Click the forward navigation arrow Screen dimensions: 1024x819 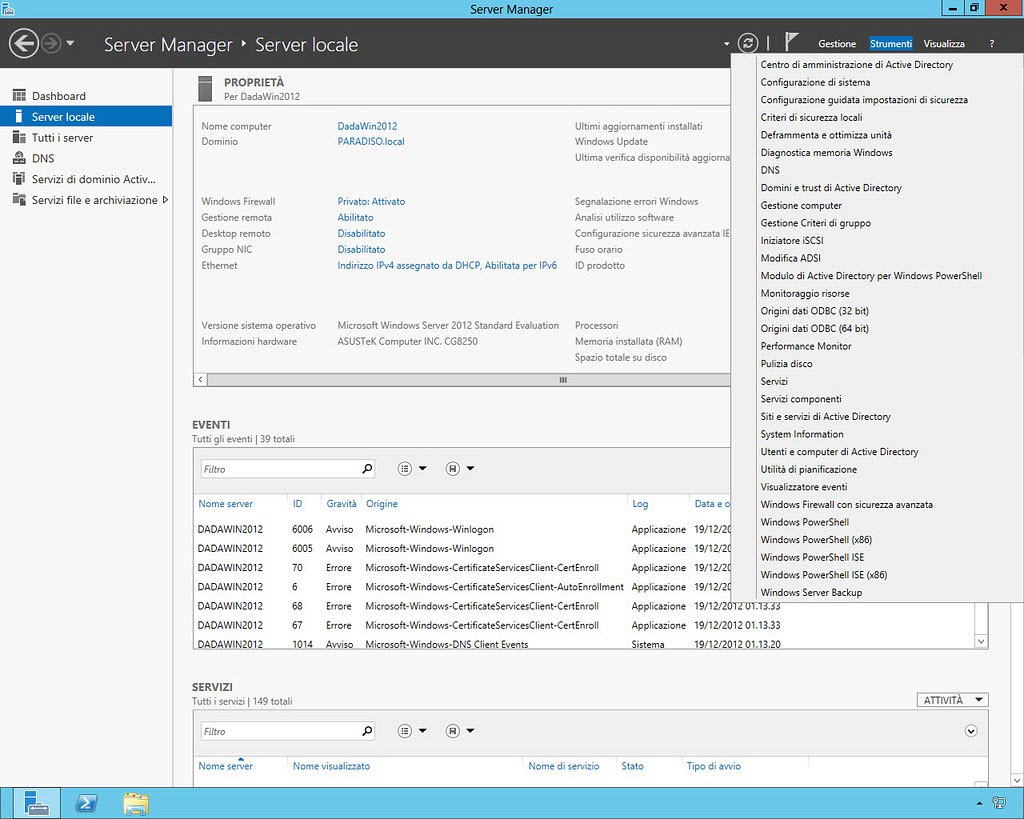pos(51,44)
